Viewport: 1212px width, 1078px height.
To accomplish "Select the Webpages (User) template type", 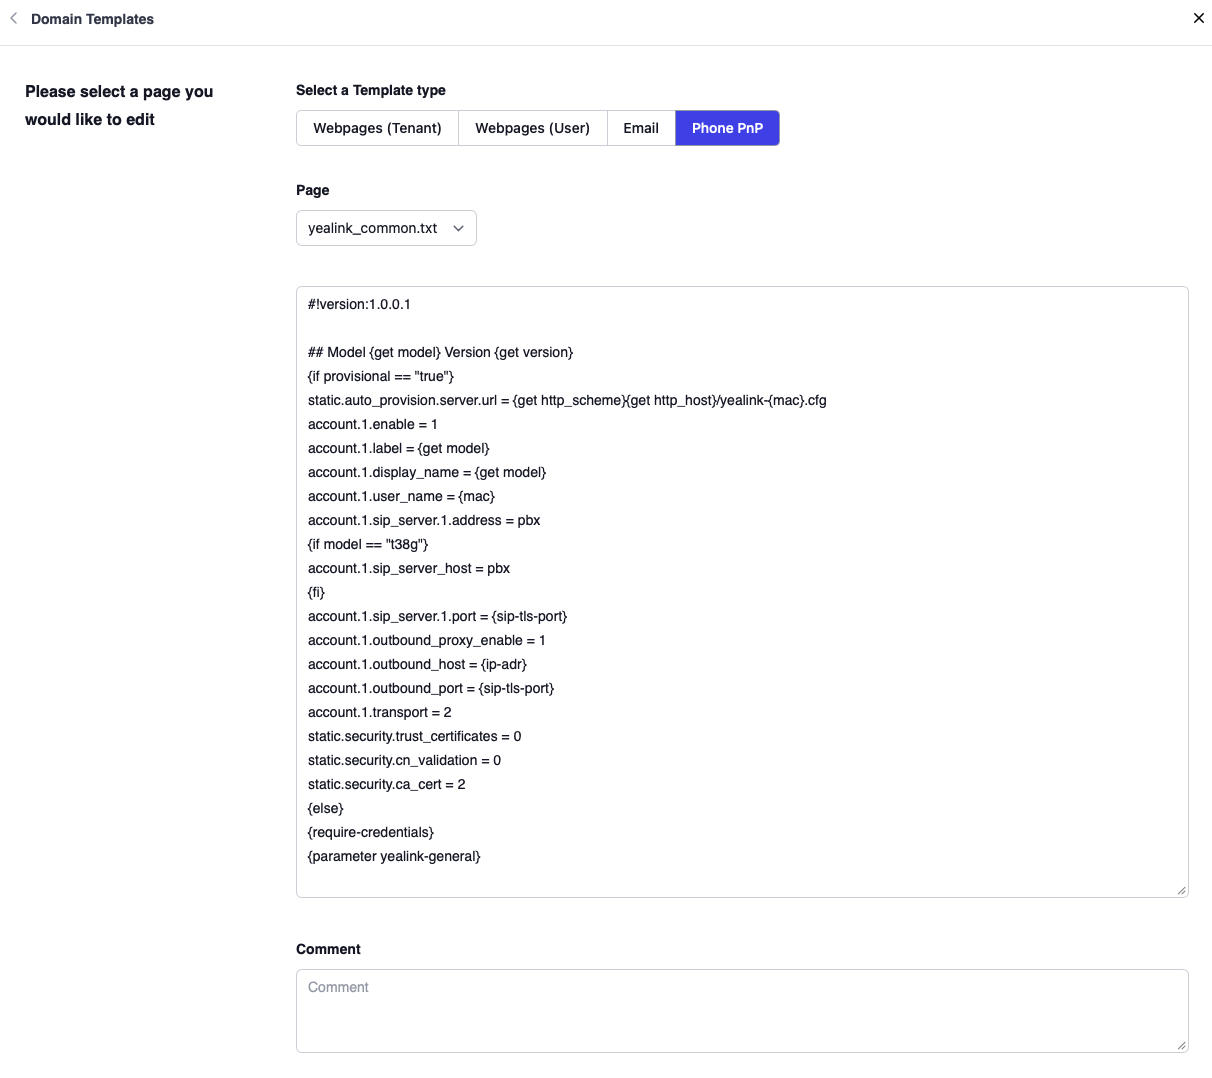I will 533,128.
